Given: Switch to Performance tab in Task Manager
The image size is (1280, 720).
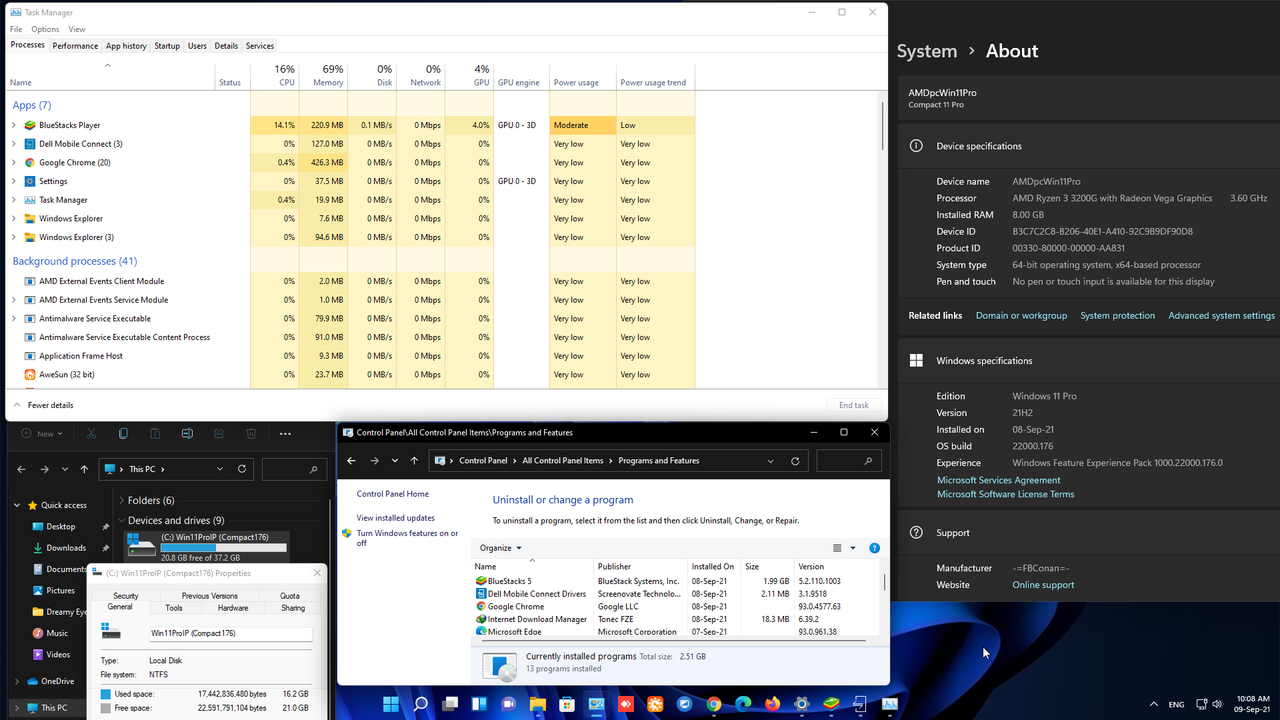Looking at the screenshot, I should pos(75,46).
